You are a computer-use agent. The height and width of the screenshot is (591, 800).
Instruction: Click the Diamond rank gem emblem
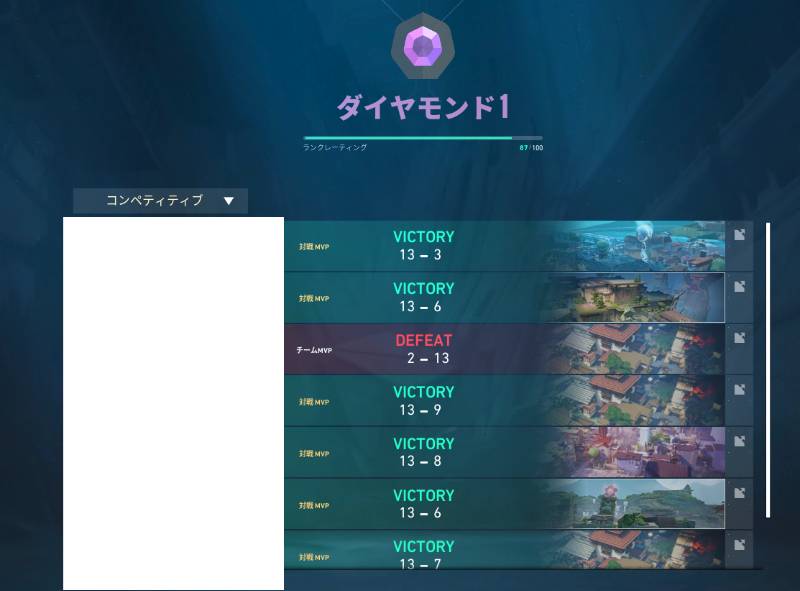[422, 47]
